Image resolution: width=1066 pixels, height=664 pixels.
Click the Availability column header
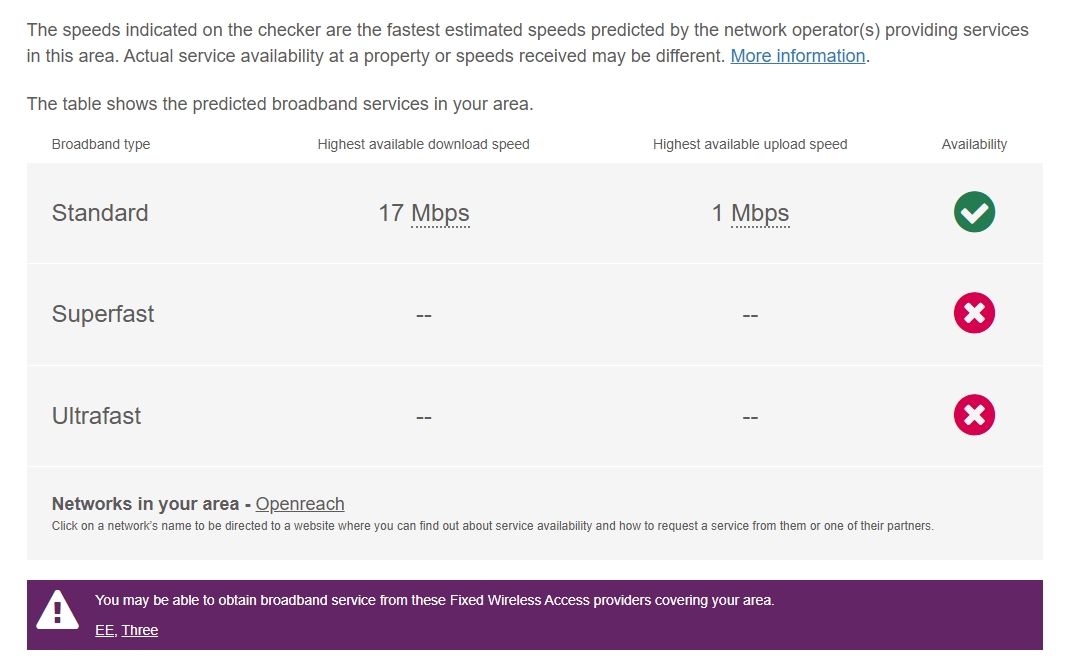click(x=974, y=144)
